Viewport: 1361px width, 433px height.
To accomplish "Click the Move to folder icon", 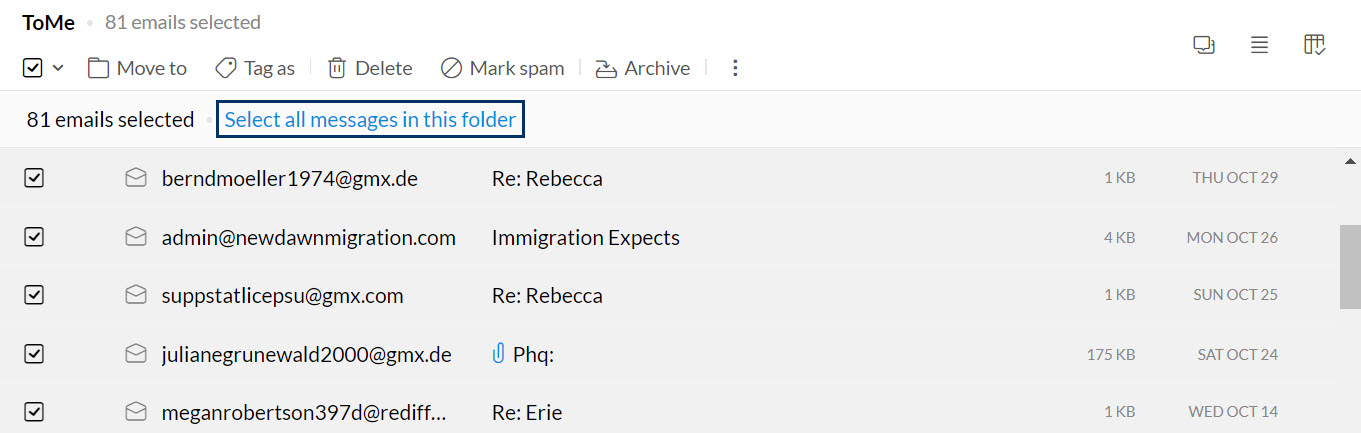I will pos(98,68).
